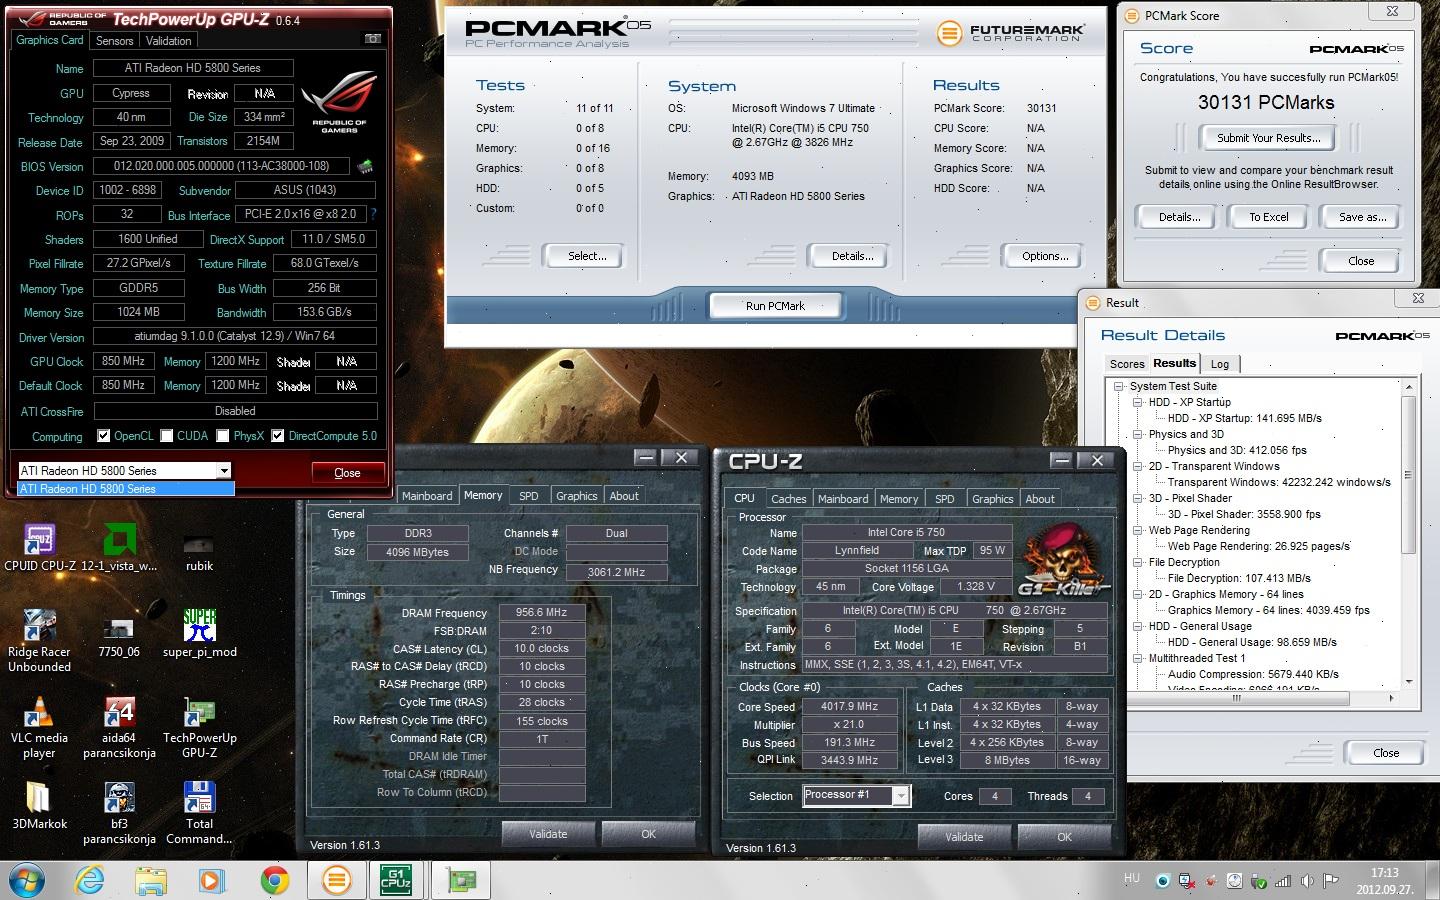Image resolution: width=1440 pixels, height=900 pixels.
Task: Collapse the HDD - XP Startup node
Action: tap(1137, 402)
